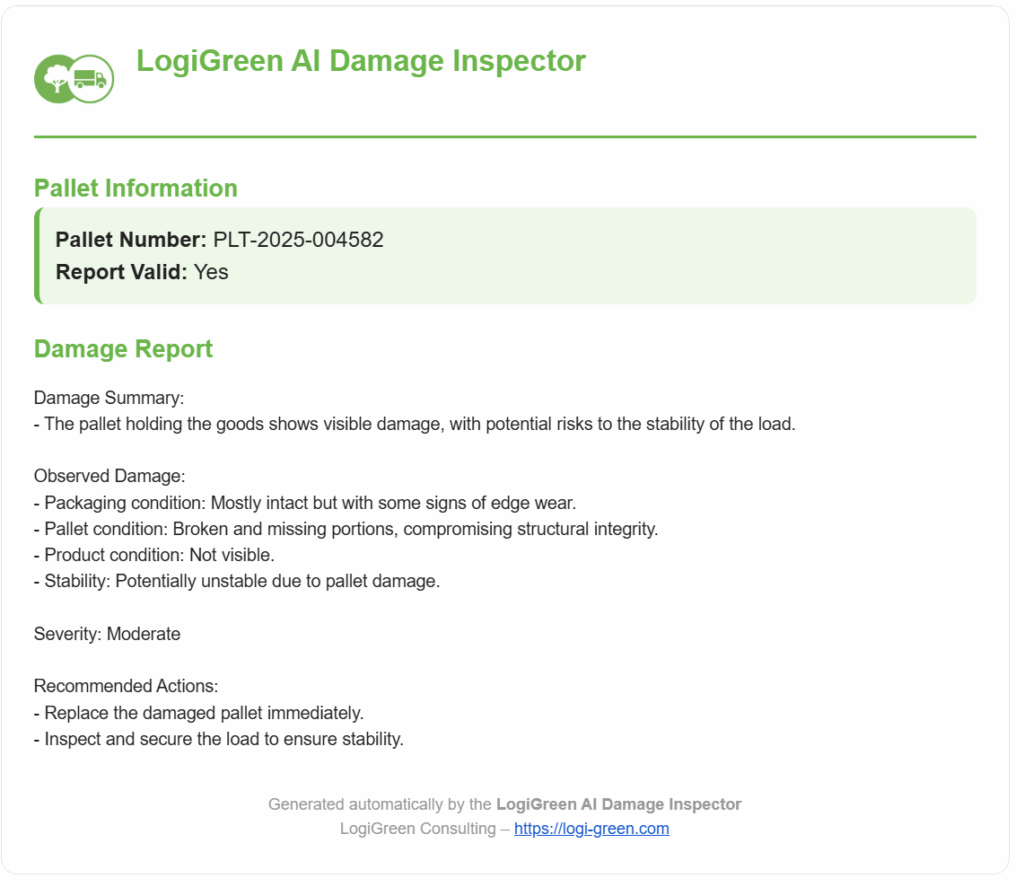Click the Damage Summary label
1024x887 pixels.
point(109,398)
